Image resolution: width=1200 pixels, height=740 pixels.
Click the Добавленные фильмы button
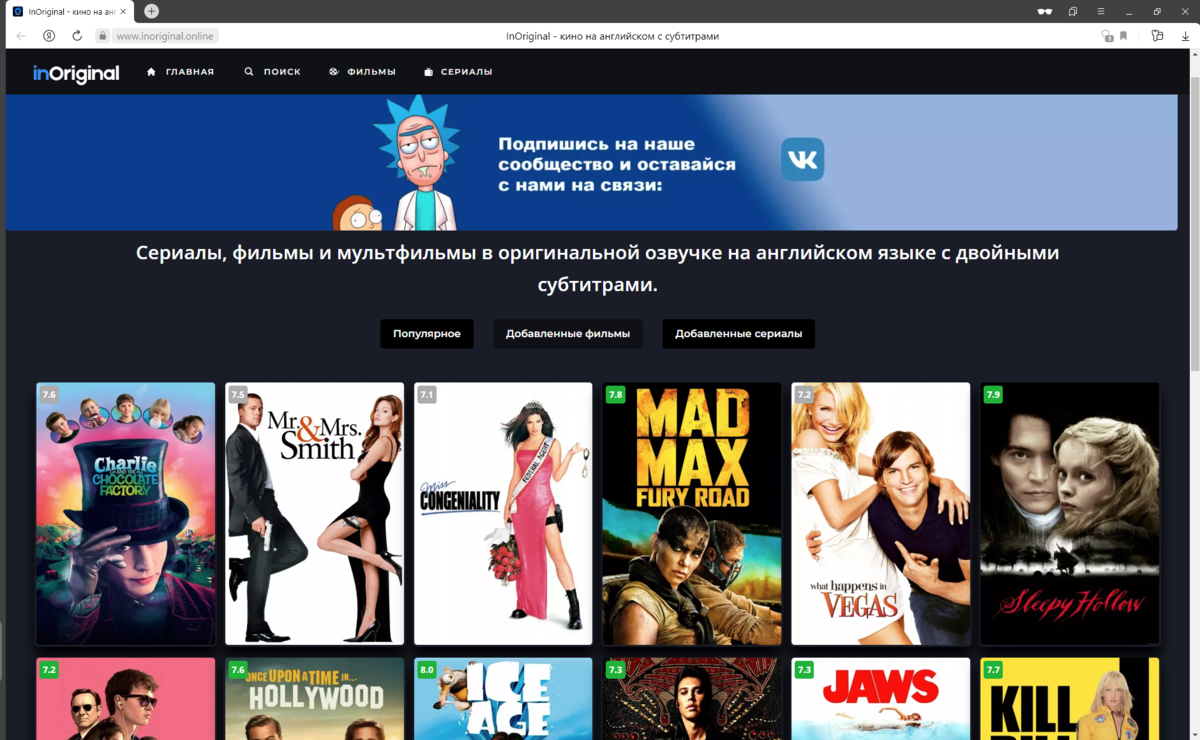tap(568, 334)
